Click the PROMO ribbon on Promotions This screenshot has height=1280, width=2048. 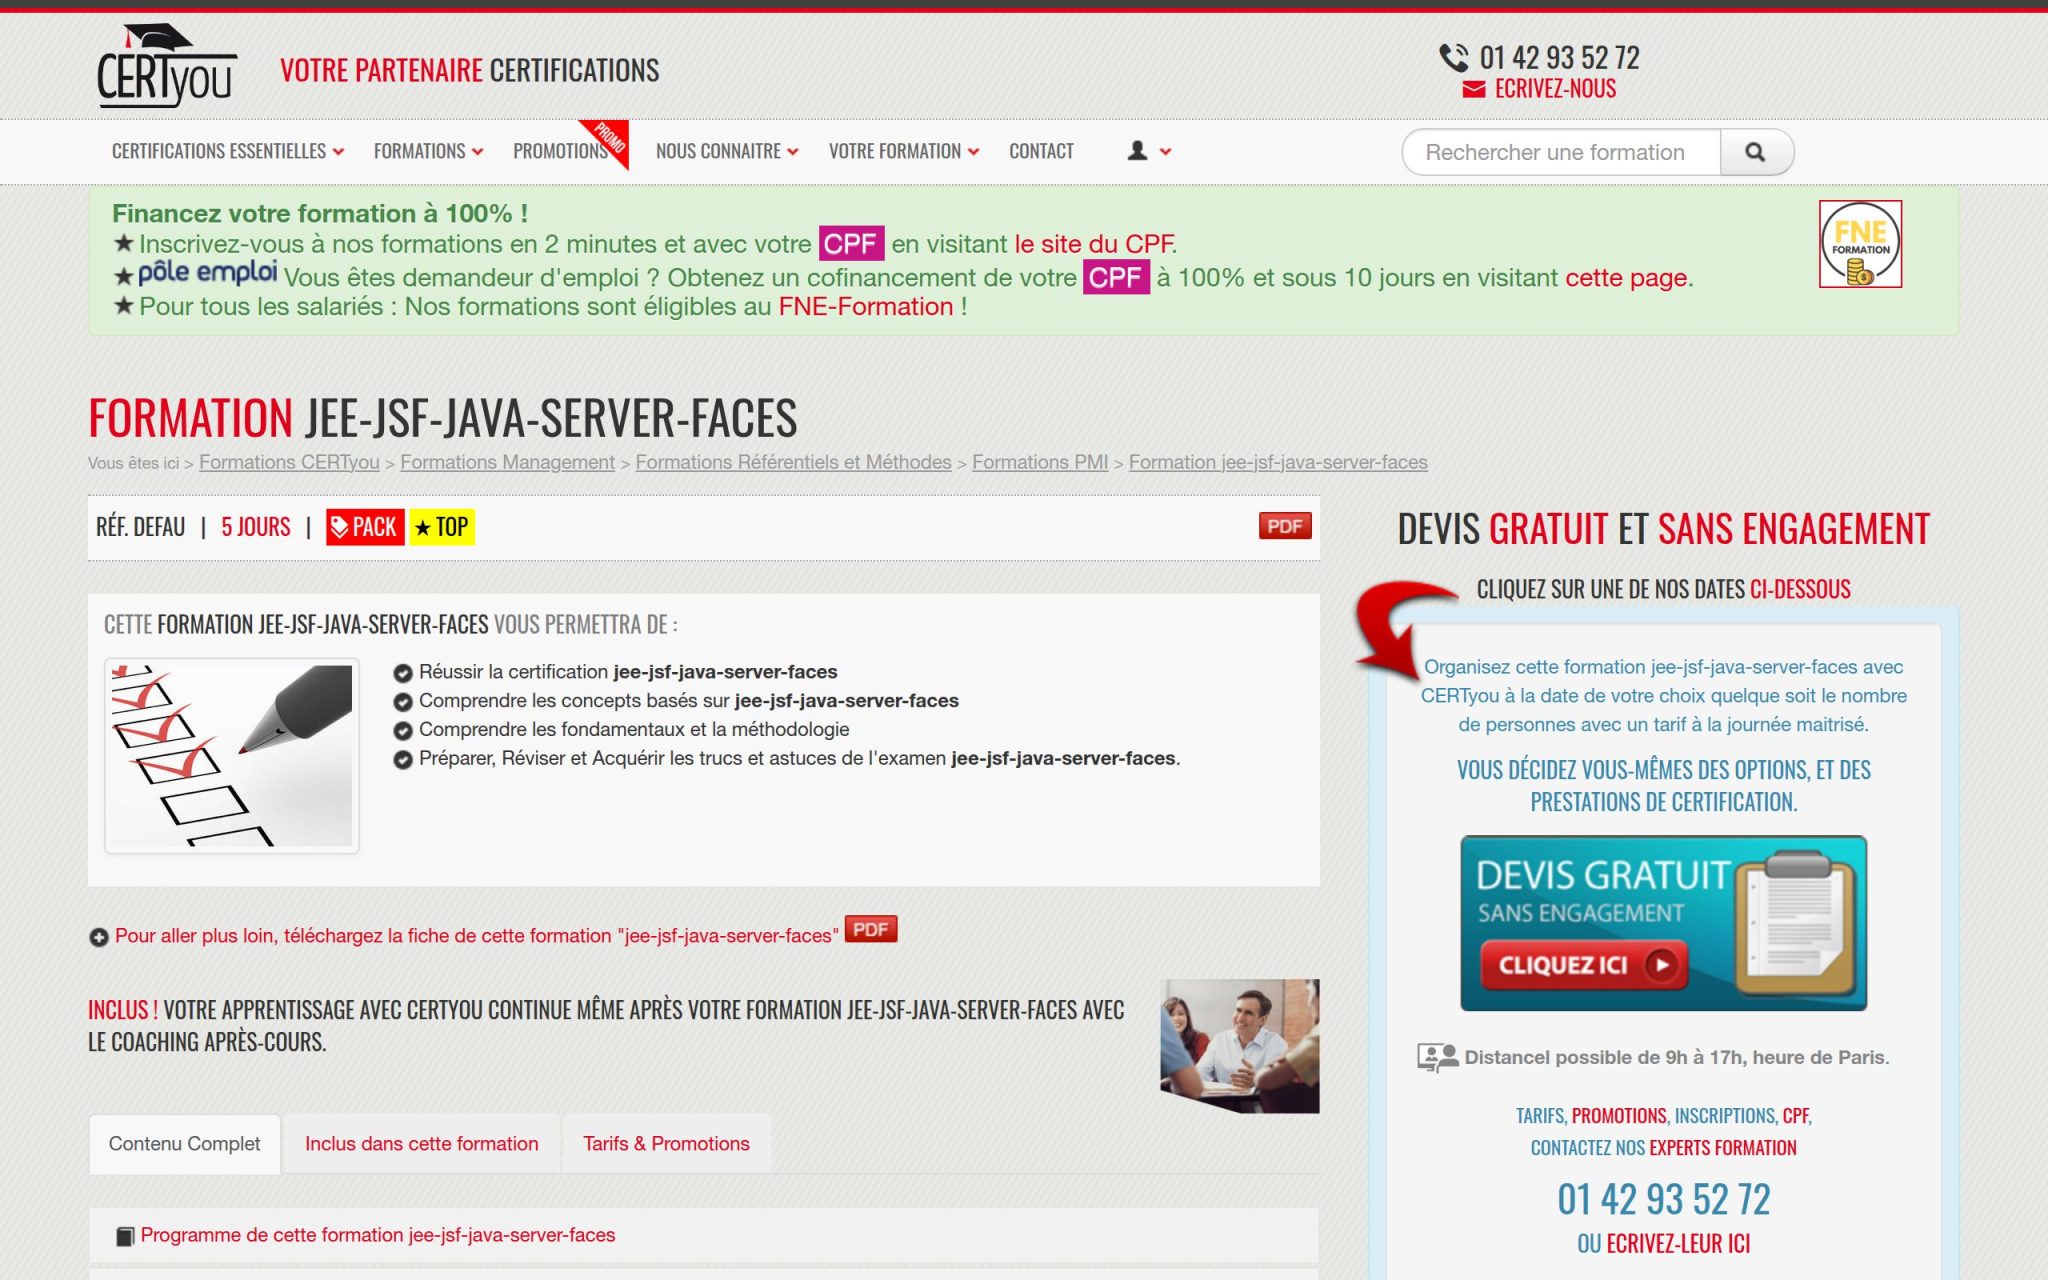tap(608, 141)
